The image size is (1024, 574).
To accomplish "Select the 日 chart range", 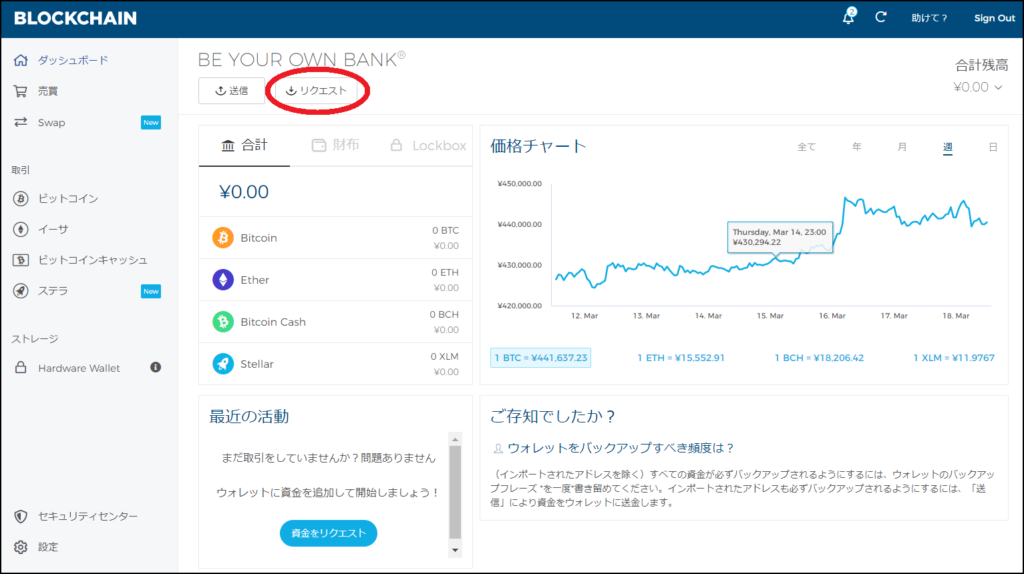I will pos(993,147).
